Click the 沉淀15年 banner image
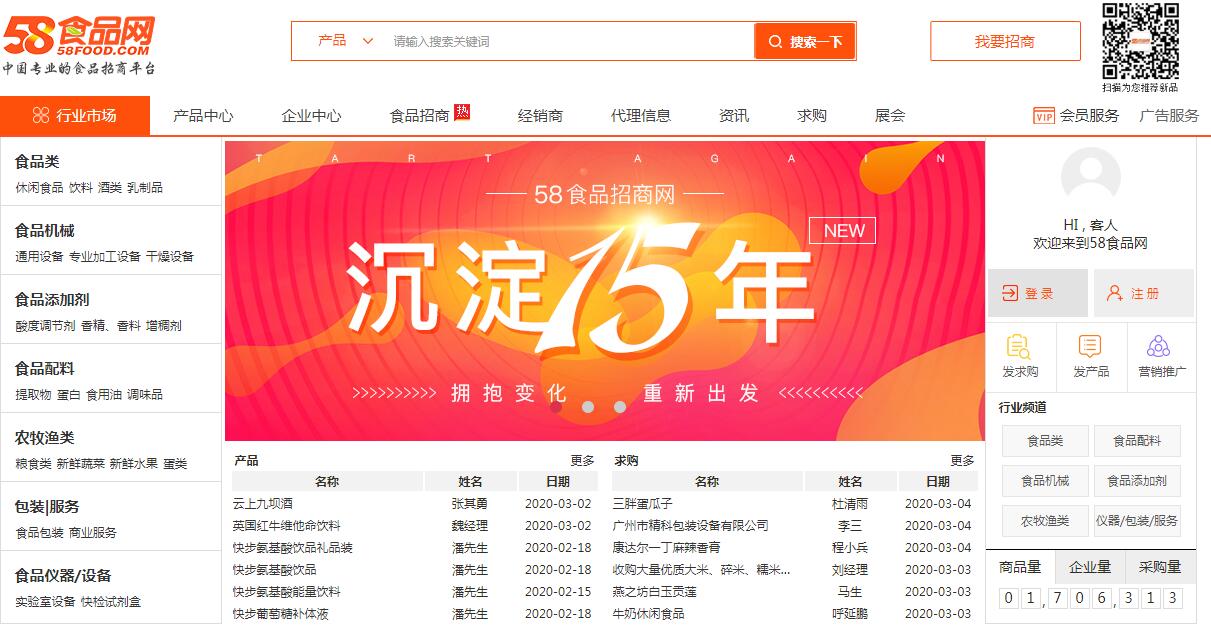 point(605,291)
